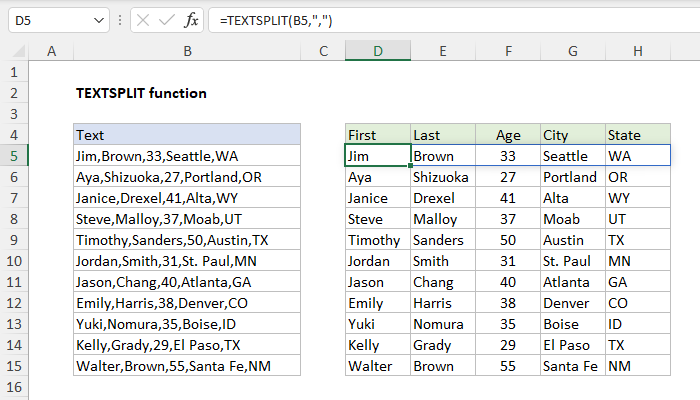Select the 'Portland' cell

tap(573, 177)
